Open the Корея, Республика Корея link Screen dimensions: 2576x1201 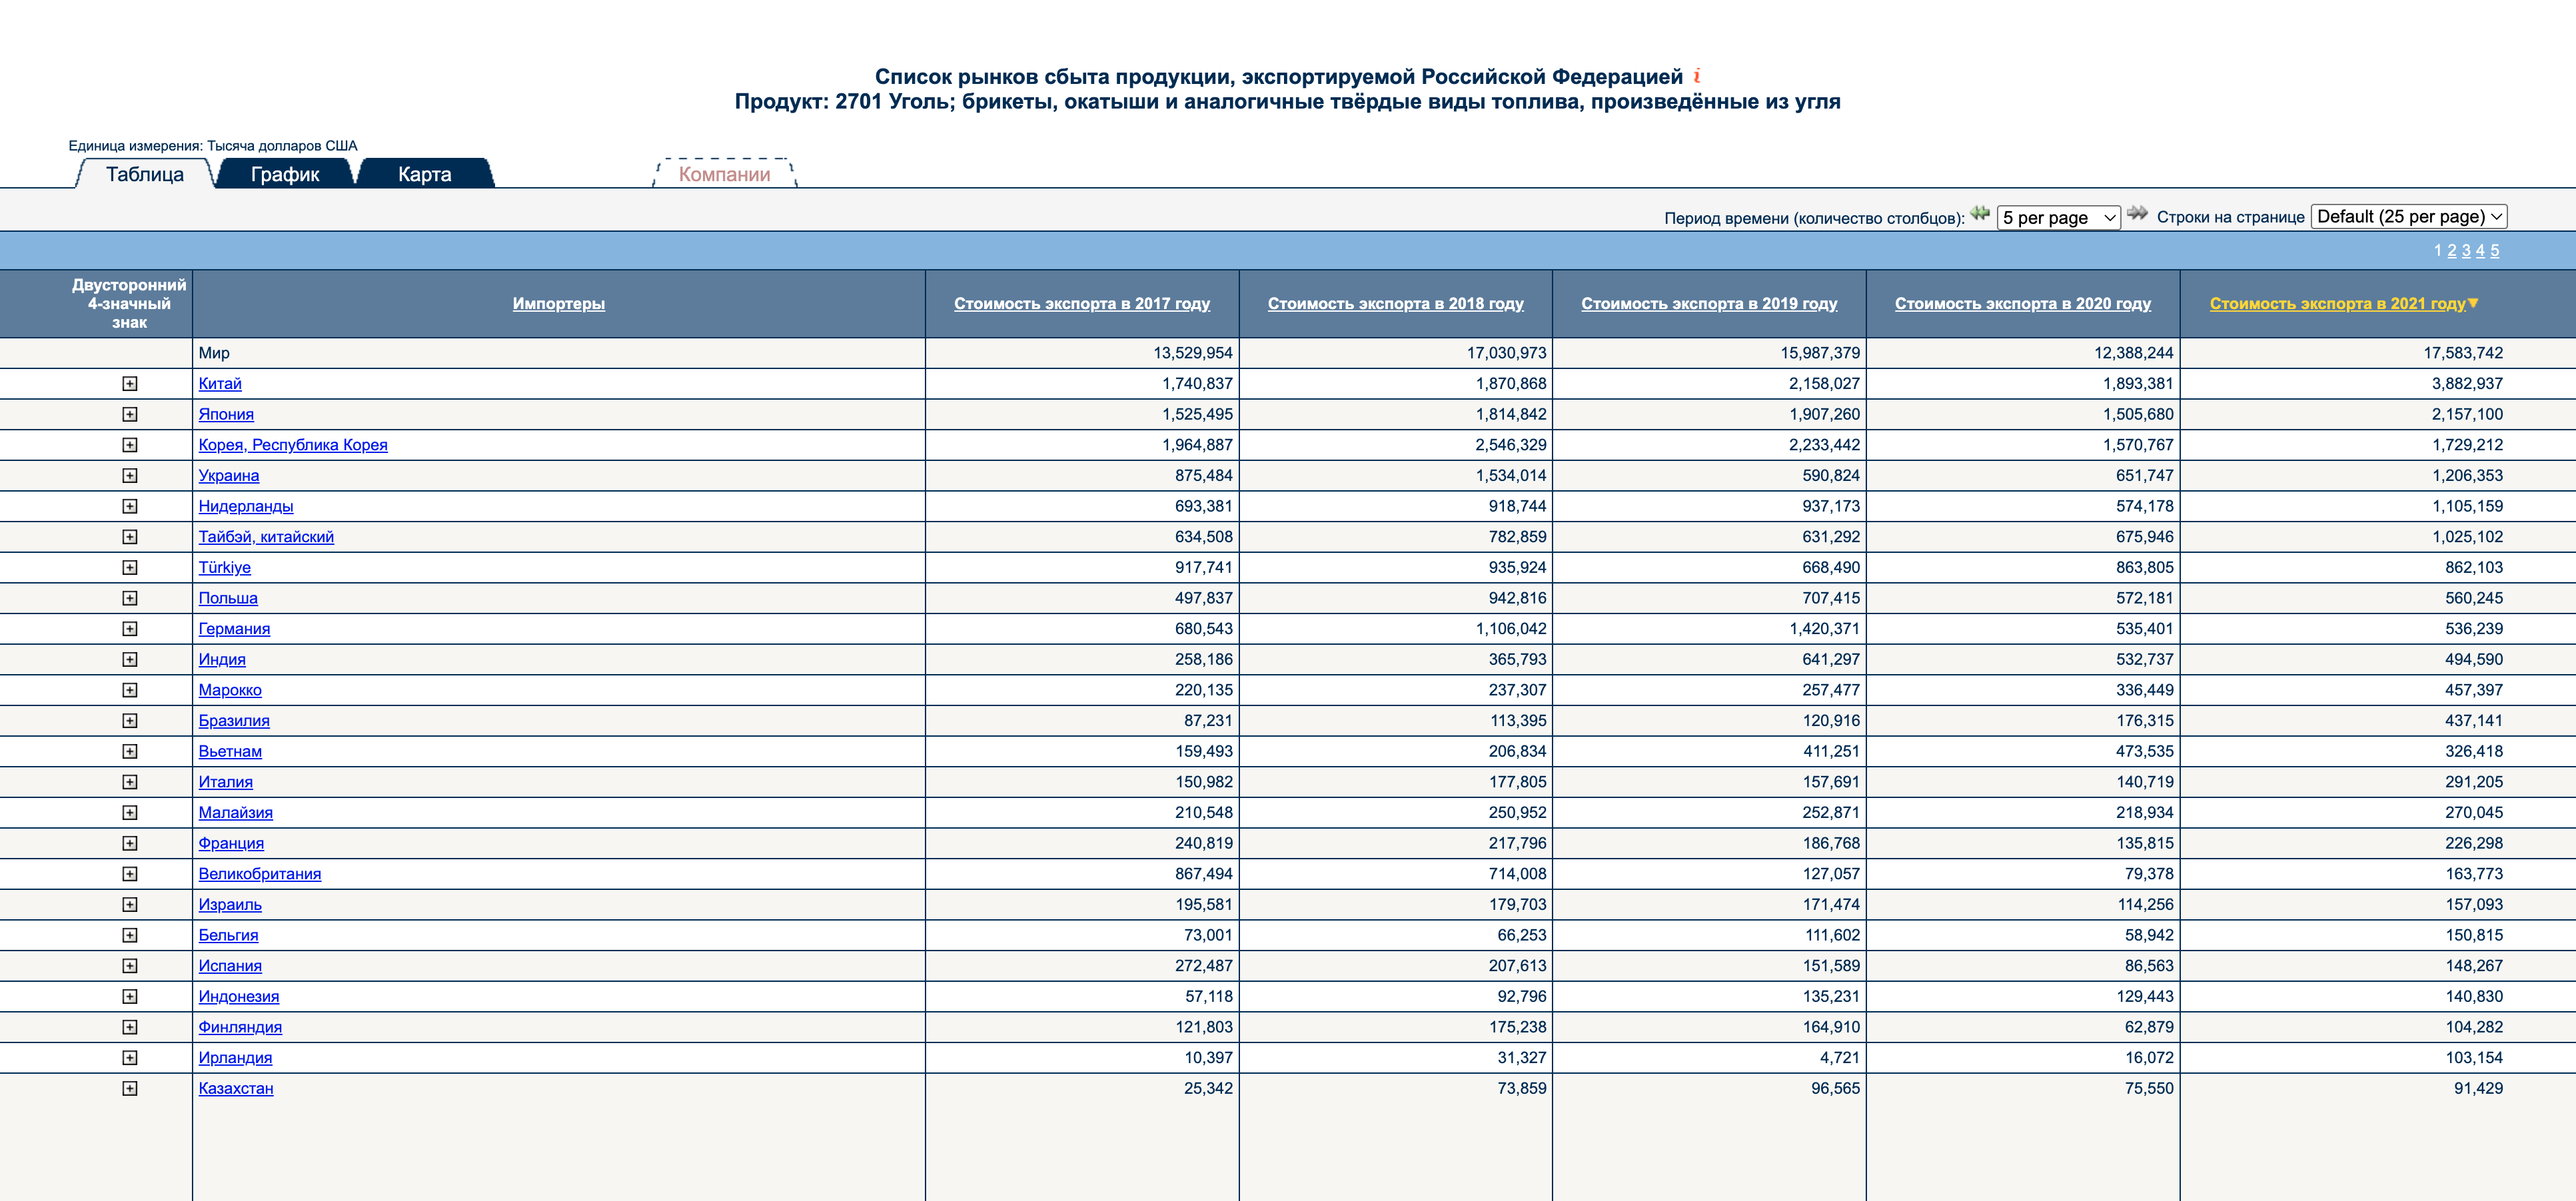(x=293, y=445)
